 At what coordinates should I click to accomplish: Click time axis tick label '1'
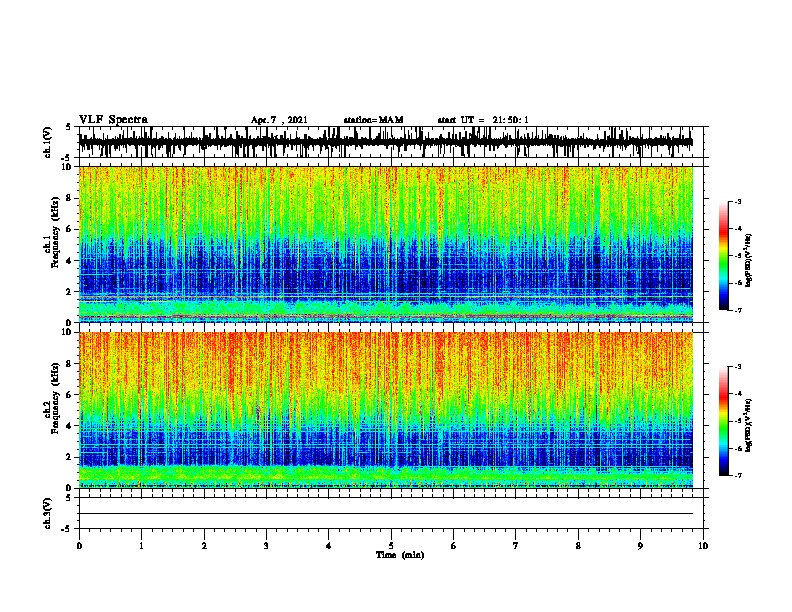click(141, 546)
